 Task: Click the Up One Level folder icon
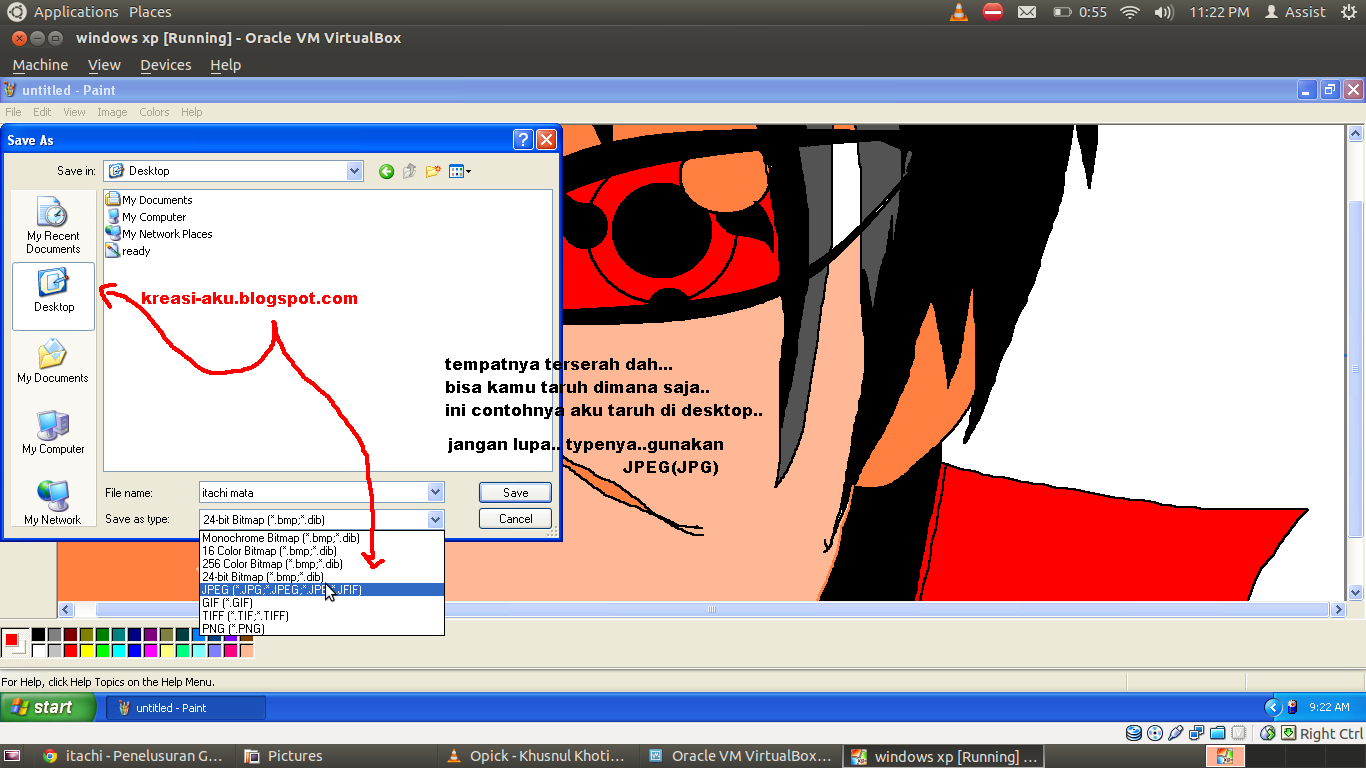(x=409, y=171)
